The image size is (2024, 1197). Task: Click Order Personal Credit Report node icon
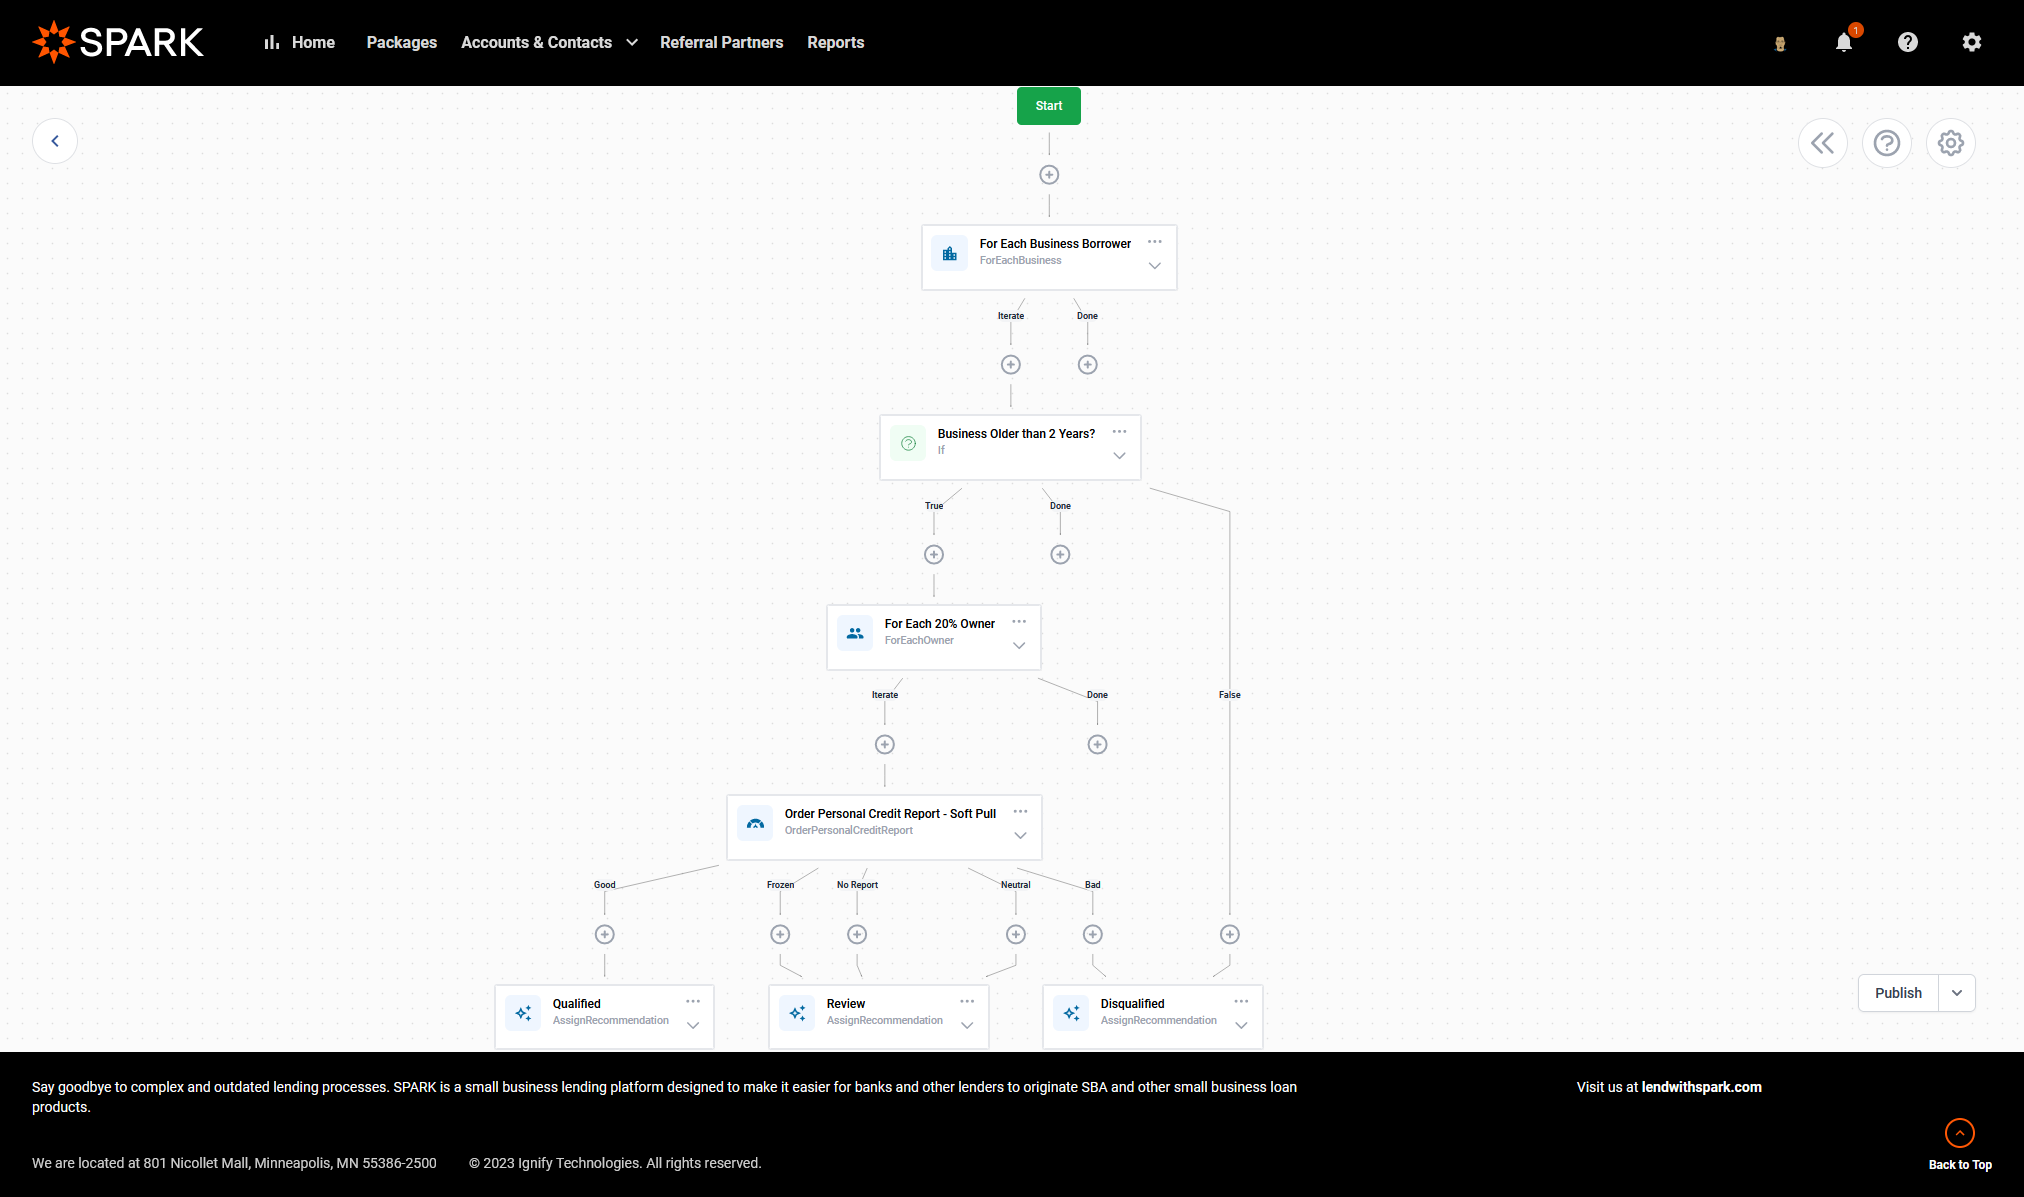(x=755, y=823)
